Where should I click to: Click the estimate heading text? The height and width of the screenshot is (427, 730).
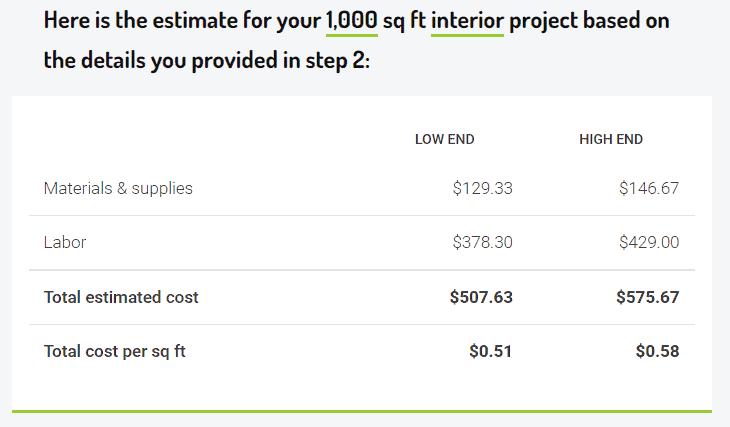click(357, 41)
